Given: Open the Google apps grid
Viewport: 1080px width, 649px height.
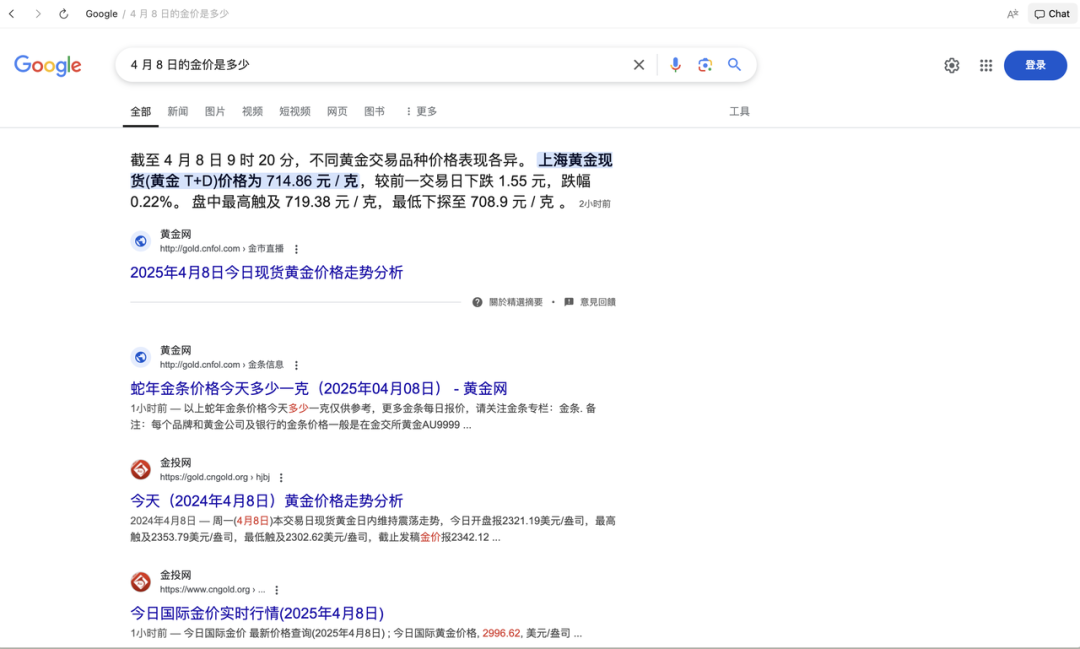Looking at the screenshot, I should [x=985, y=64].
